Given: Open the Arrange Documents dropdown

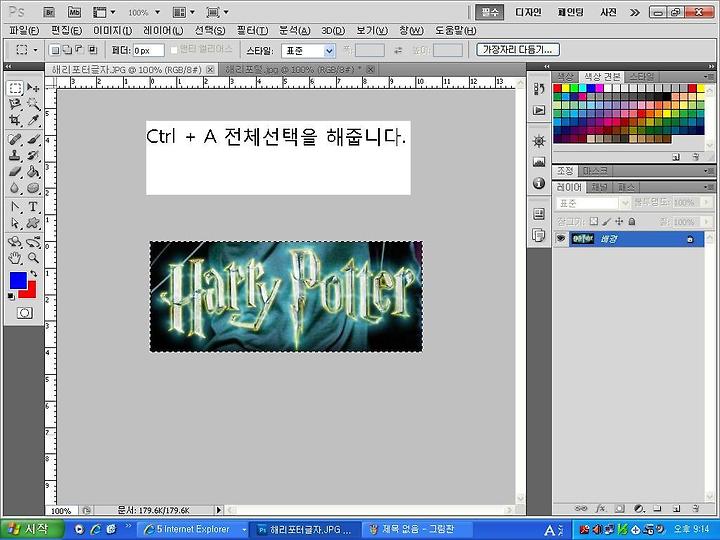Looking at the screenshot, I should pos(184,12).
